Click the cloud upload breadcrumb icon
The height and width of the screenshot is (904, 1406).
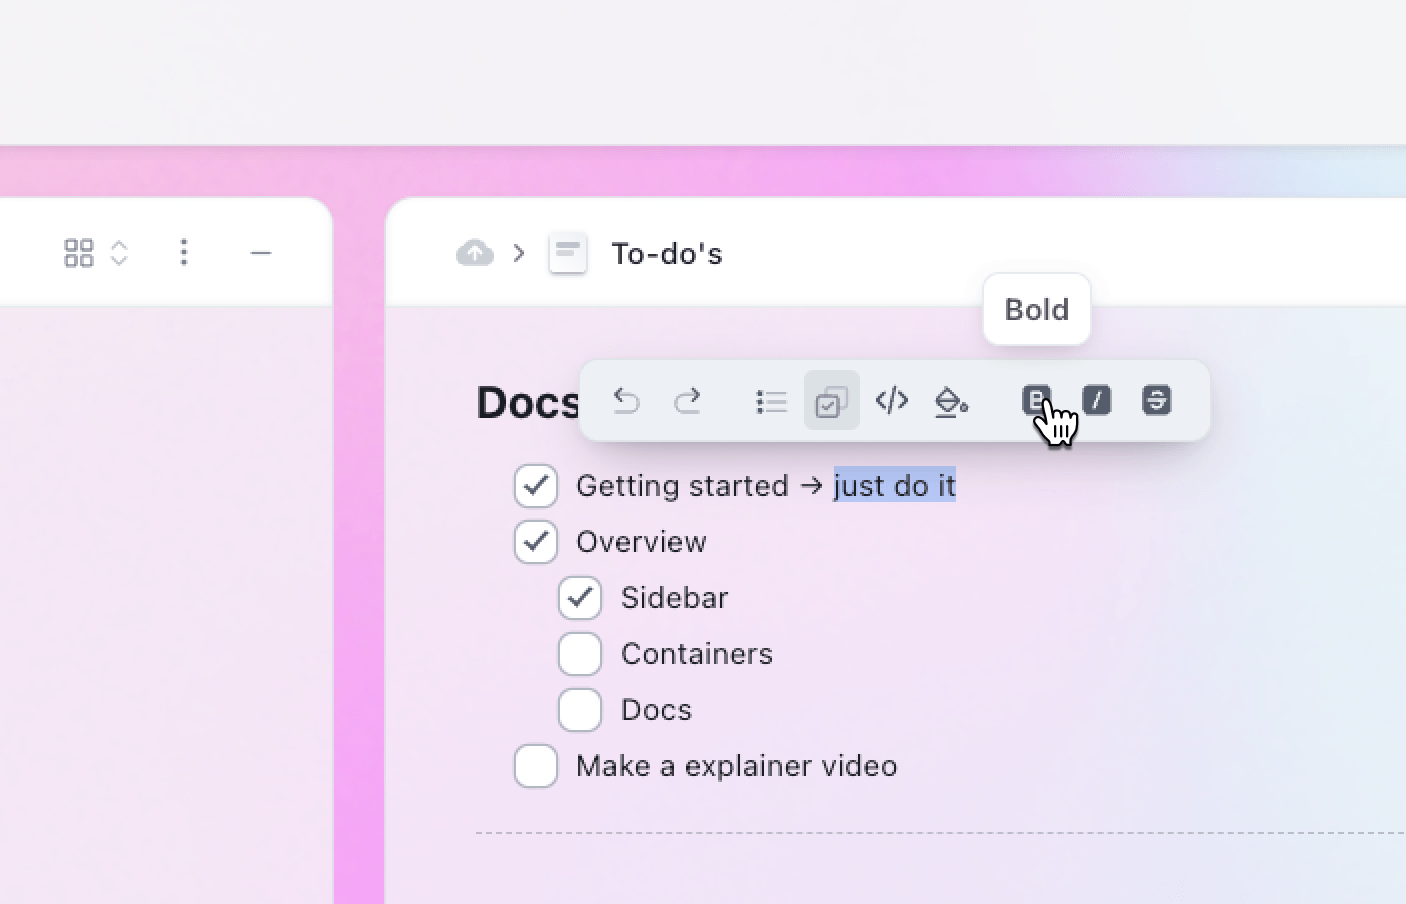pyautogui.click(x=475, y=253)
